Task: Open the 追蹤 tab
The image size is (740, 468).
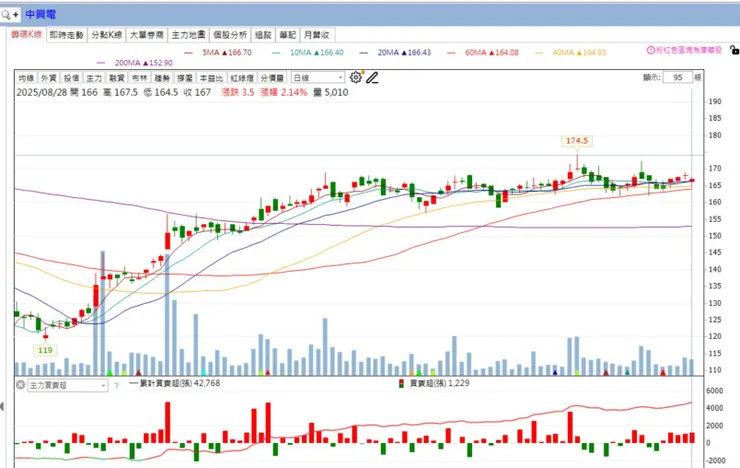Action: [x=263, y=35]
